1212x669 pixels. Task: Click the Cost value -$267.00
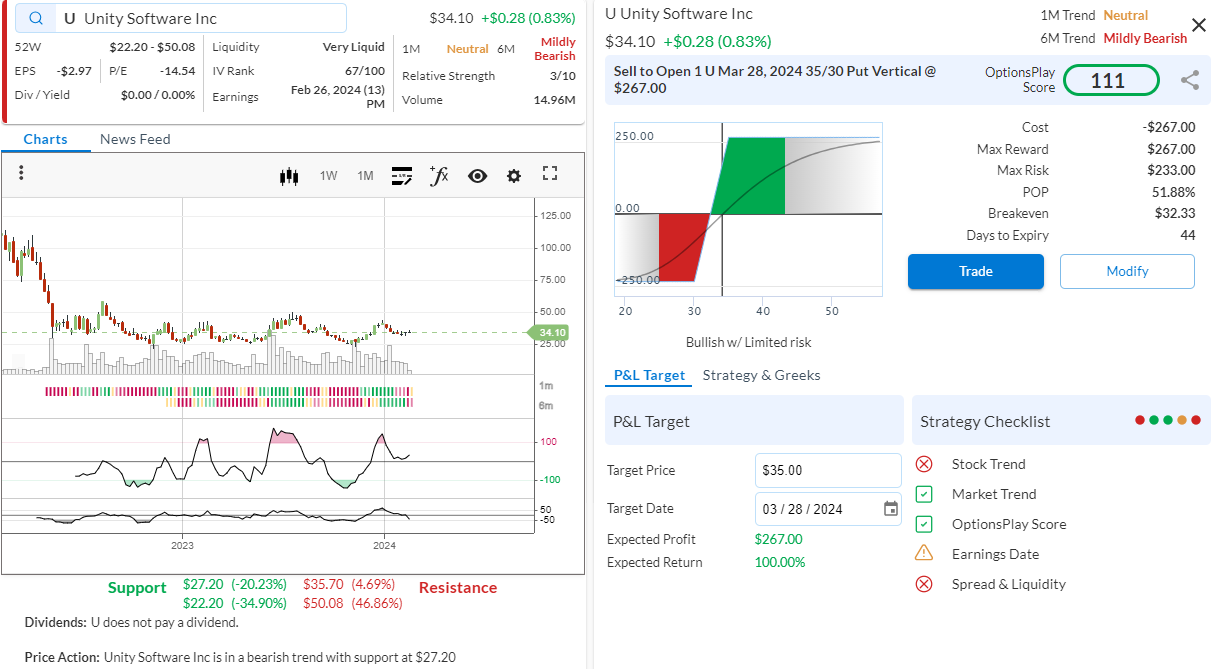(1169, 127)
